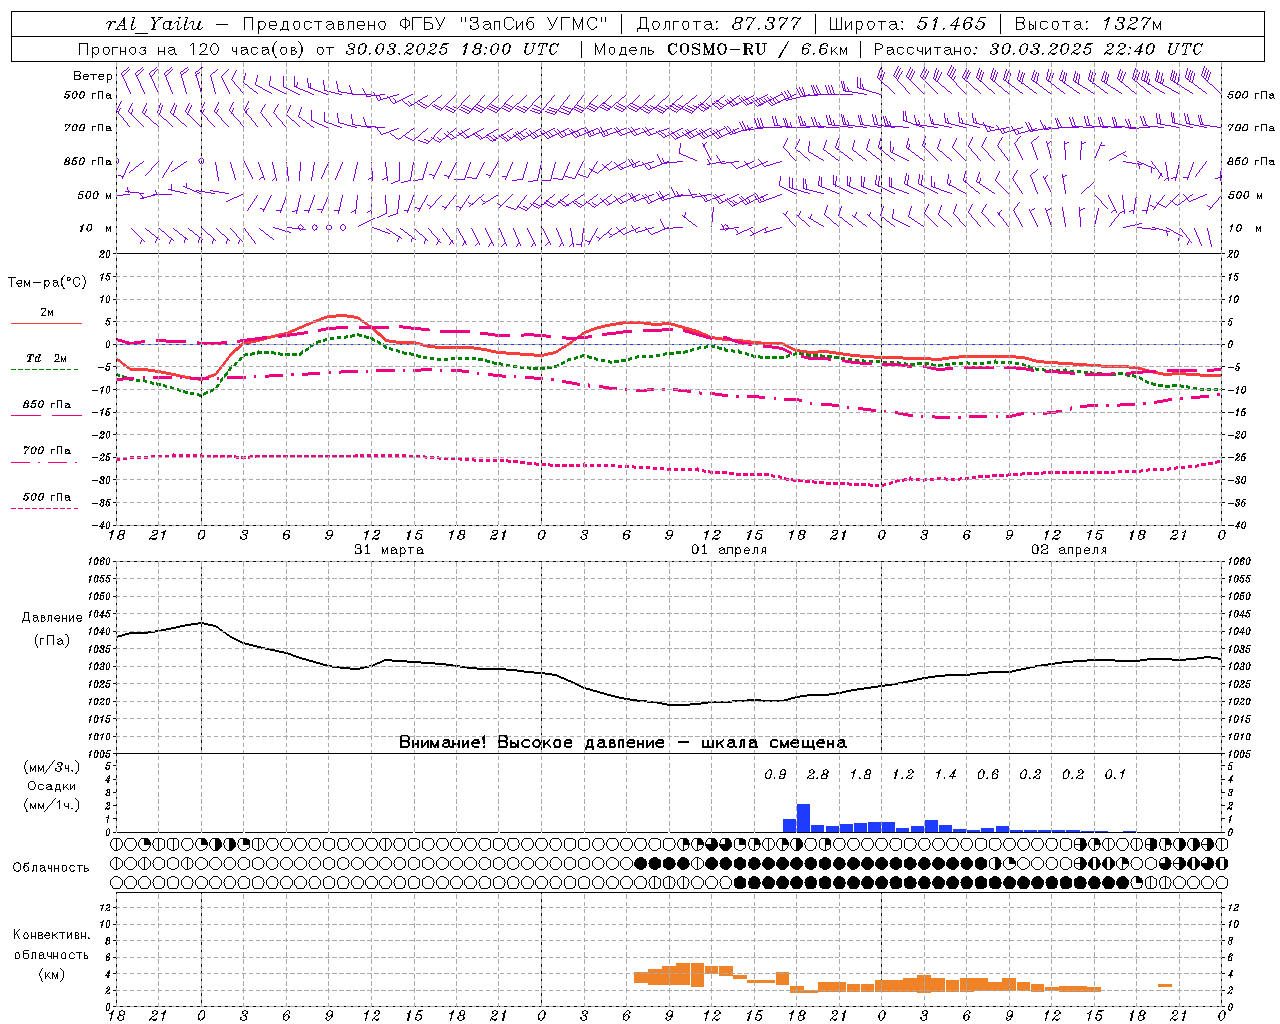Click the red solid line sample under 2м

click(x=47, y=323)
